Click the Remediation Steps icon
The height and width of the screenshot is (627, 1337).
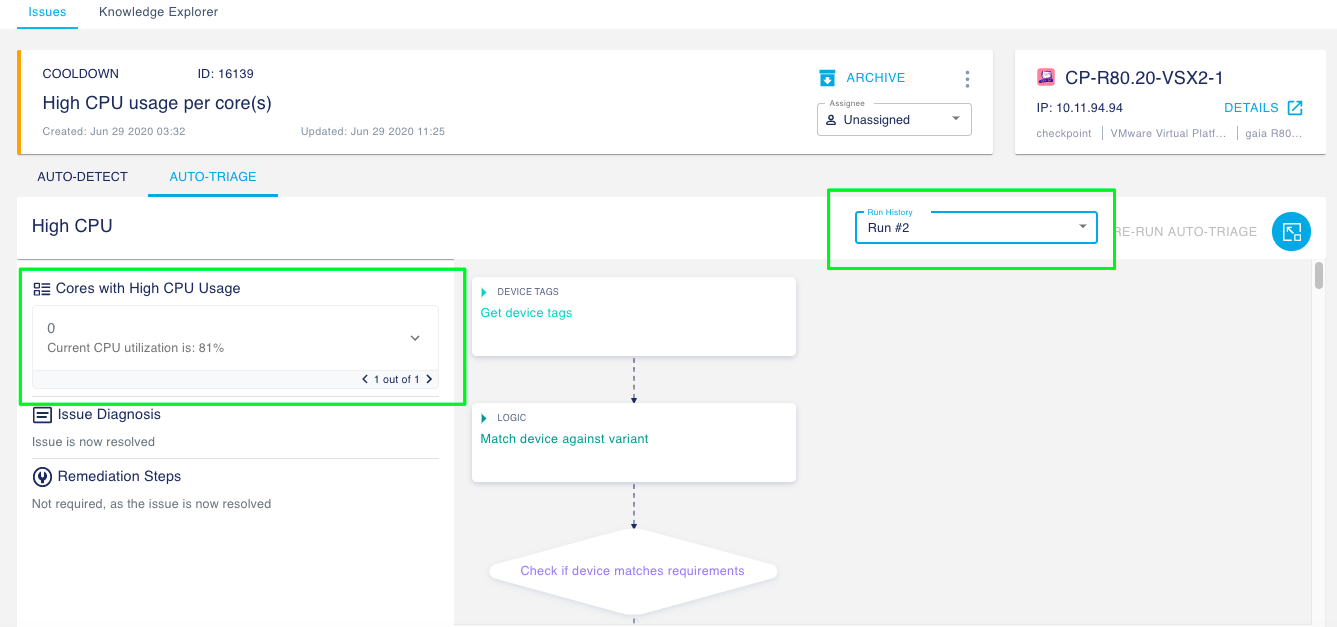coord(43,477)
